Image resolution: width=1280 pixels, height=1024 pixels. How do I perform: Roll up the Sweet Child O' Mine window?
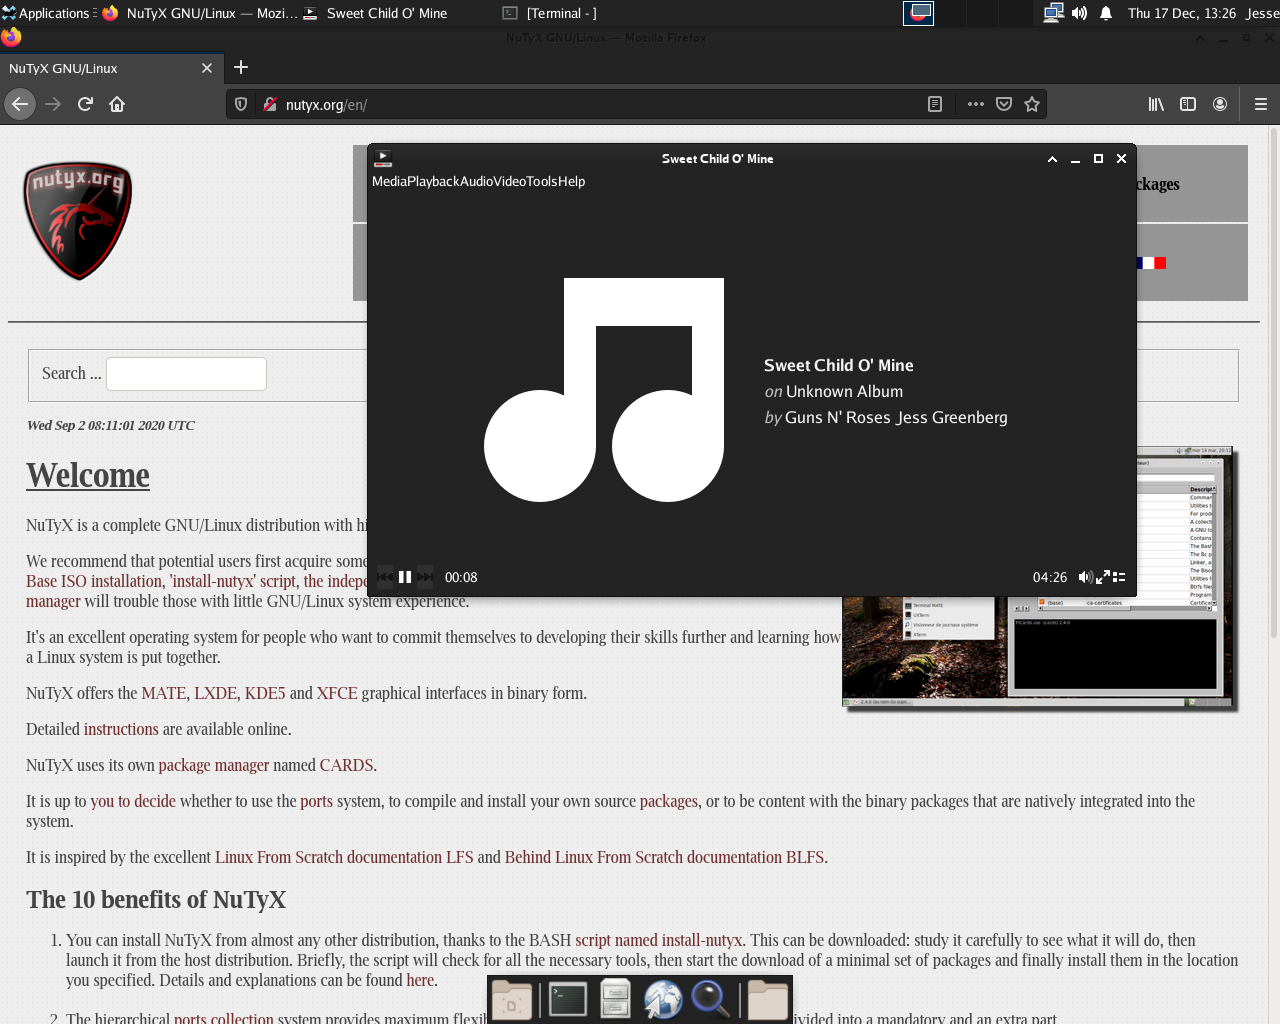(1052, 159)
